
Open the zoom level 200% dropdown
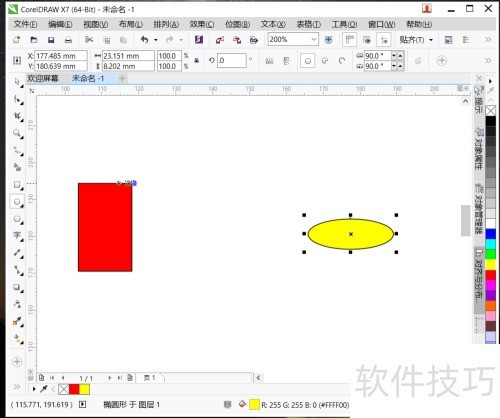314,40
